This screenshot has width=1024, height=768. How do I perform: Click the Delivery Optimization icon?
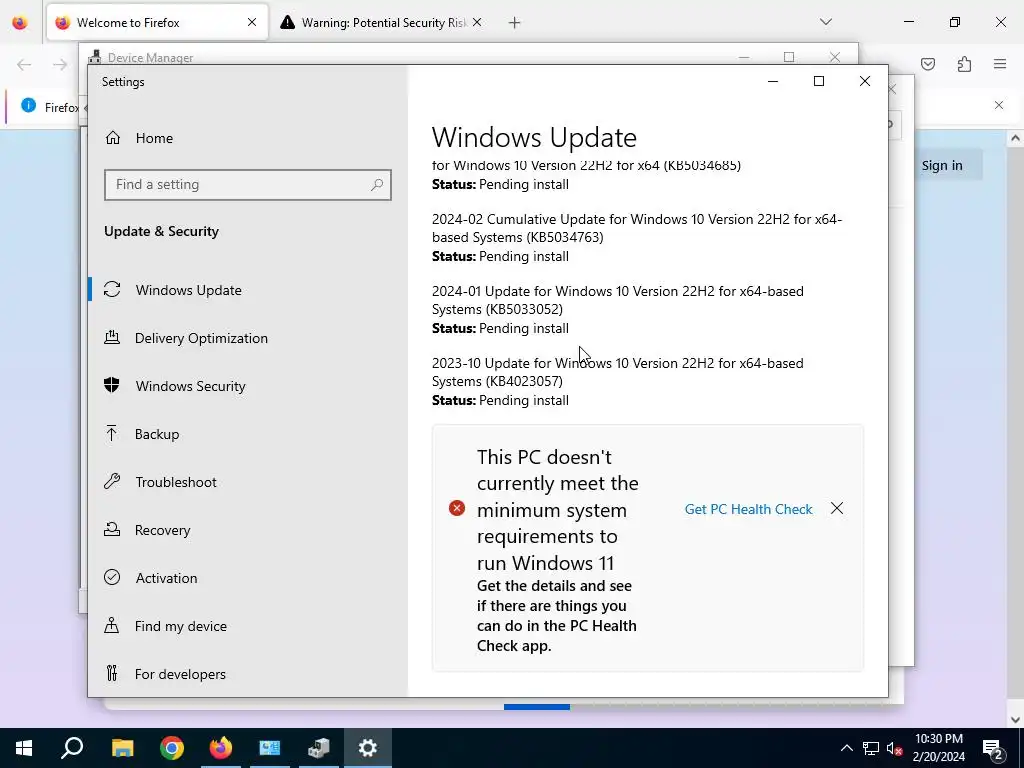(112, 337)
